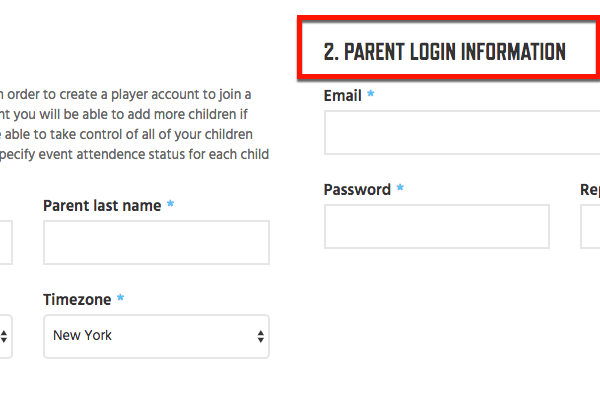Click the asterisk after Parent last name
This screenshot has width=600, height=397.
pyautogui.click(x=170, y=204)
